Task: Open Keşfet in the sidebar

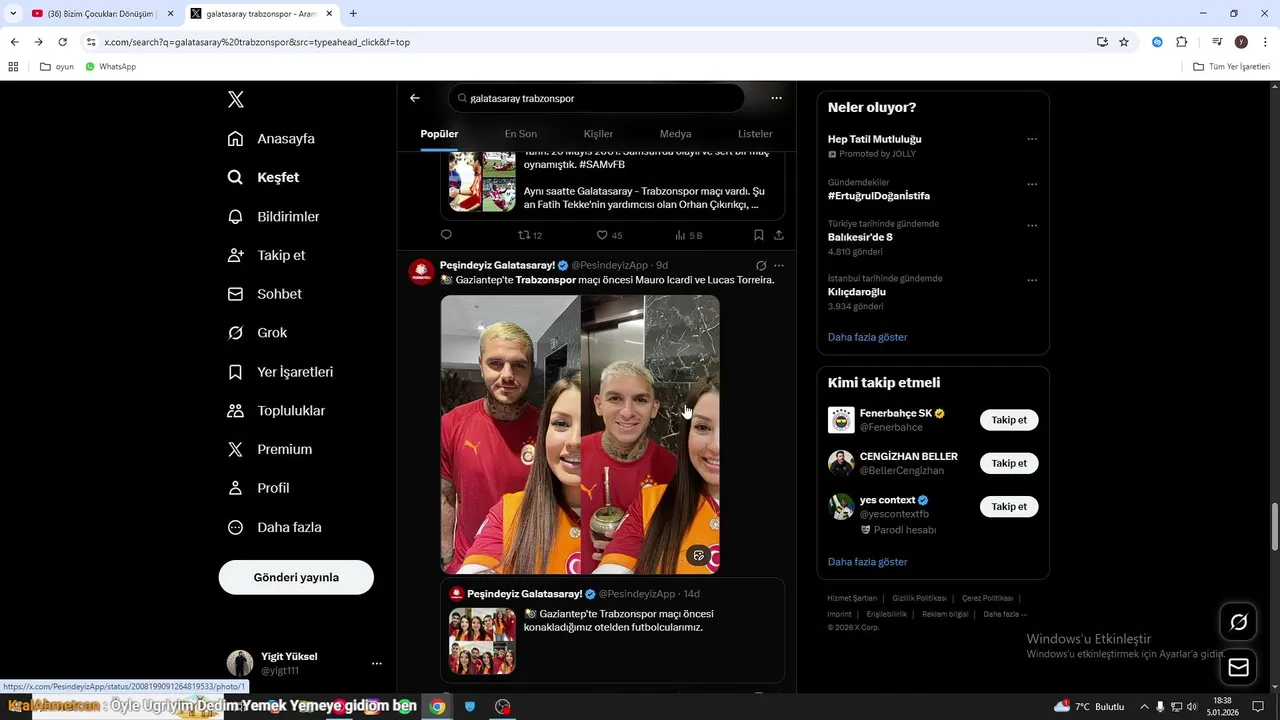Action: point(263,177)
